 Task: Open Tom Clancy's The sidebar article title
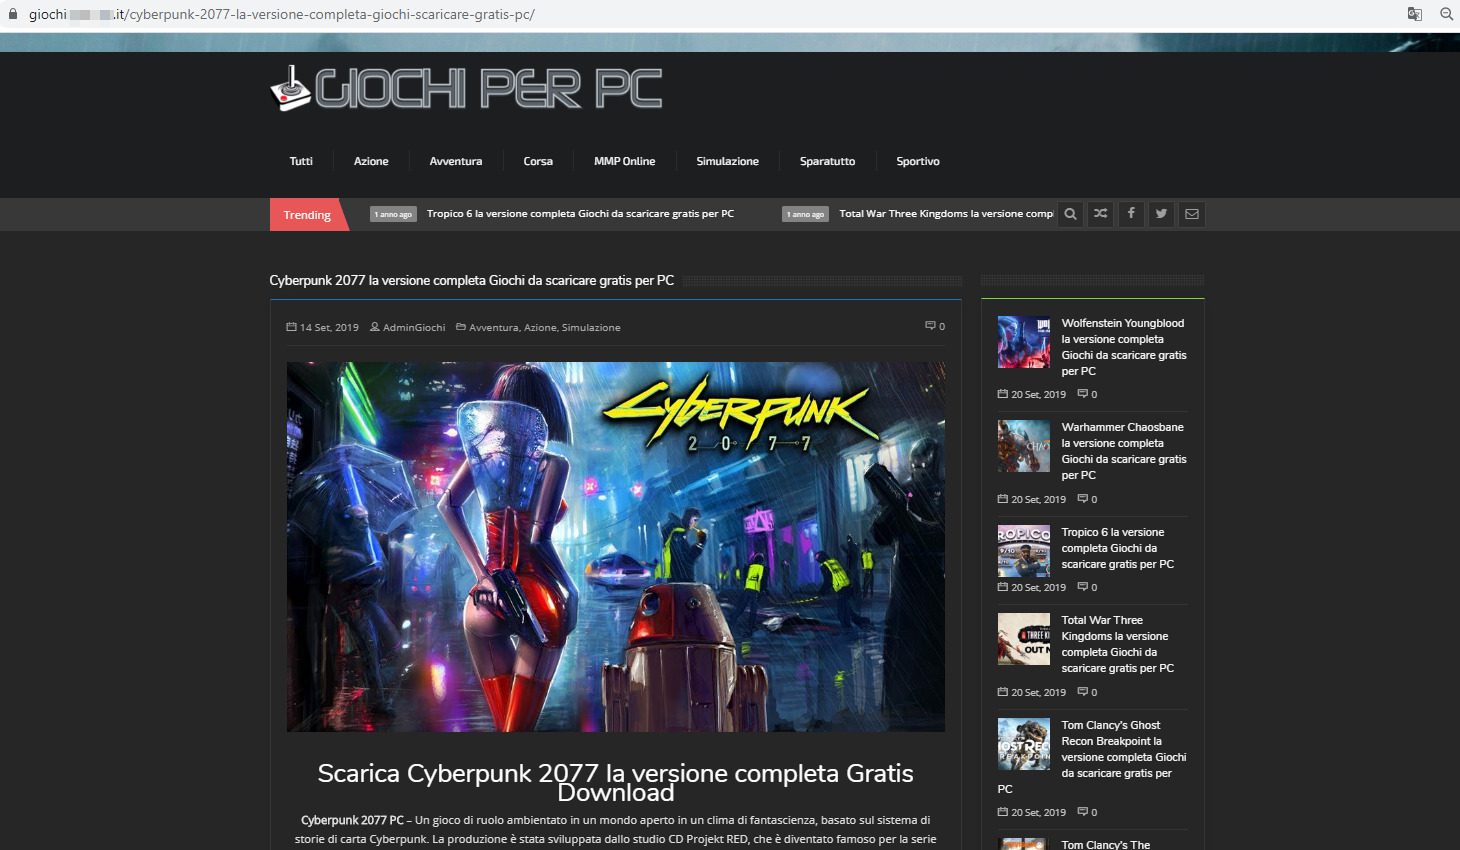pyautogui.click(x=1106, y=845)
